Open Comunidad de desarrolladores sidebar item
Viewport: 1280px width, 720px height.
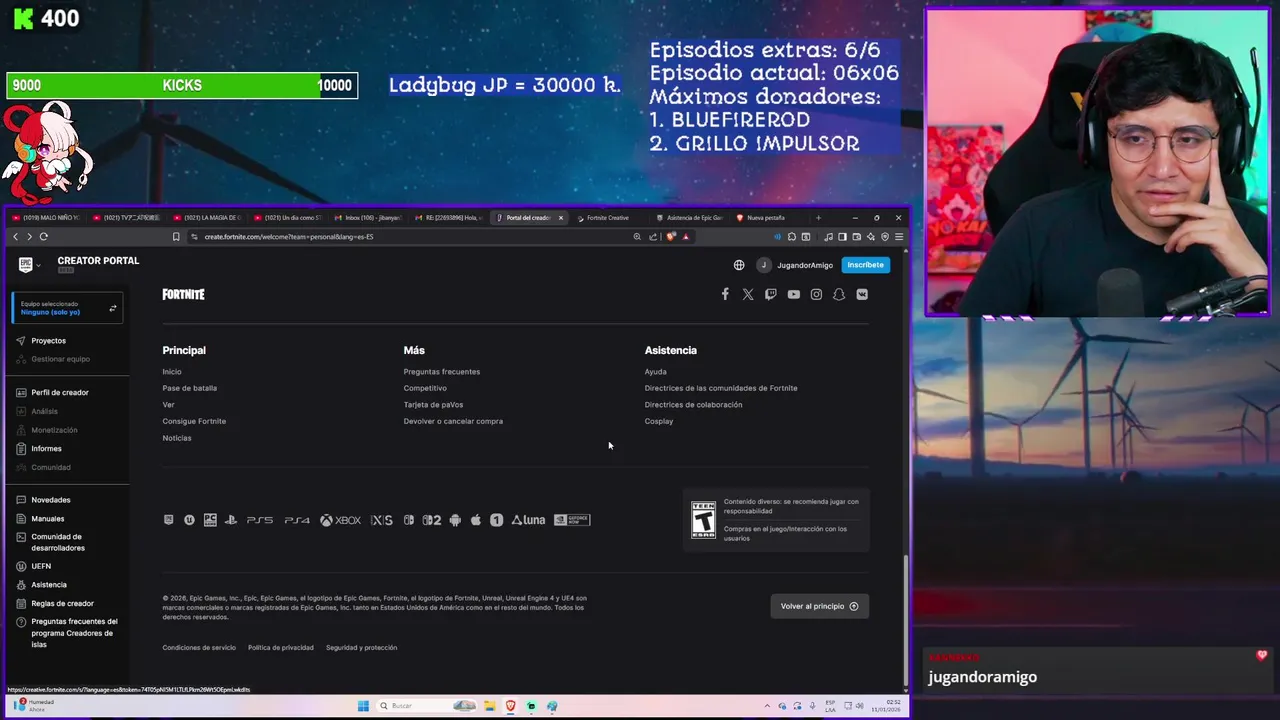pyautogui.click(x=57, y=542)
